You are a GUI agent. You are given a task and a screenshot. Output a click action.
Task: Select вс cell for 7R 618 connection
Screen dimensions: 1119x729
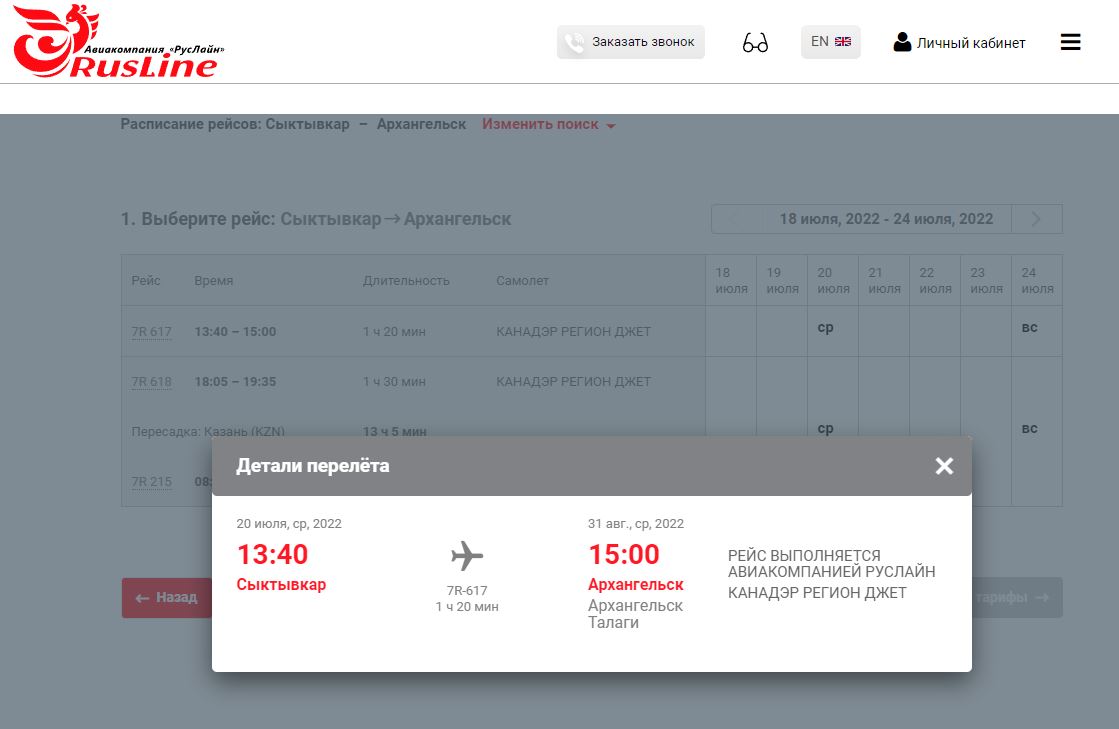coord(1029,428)
